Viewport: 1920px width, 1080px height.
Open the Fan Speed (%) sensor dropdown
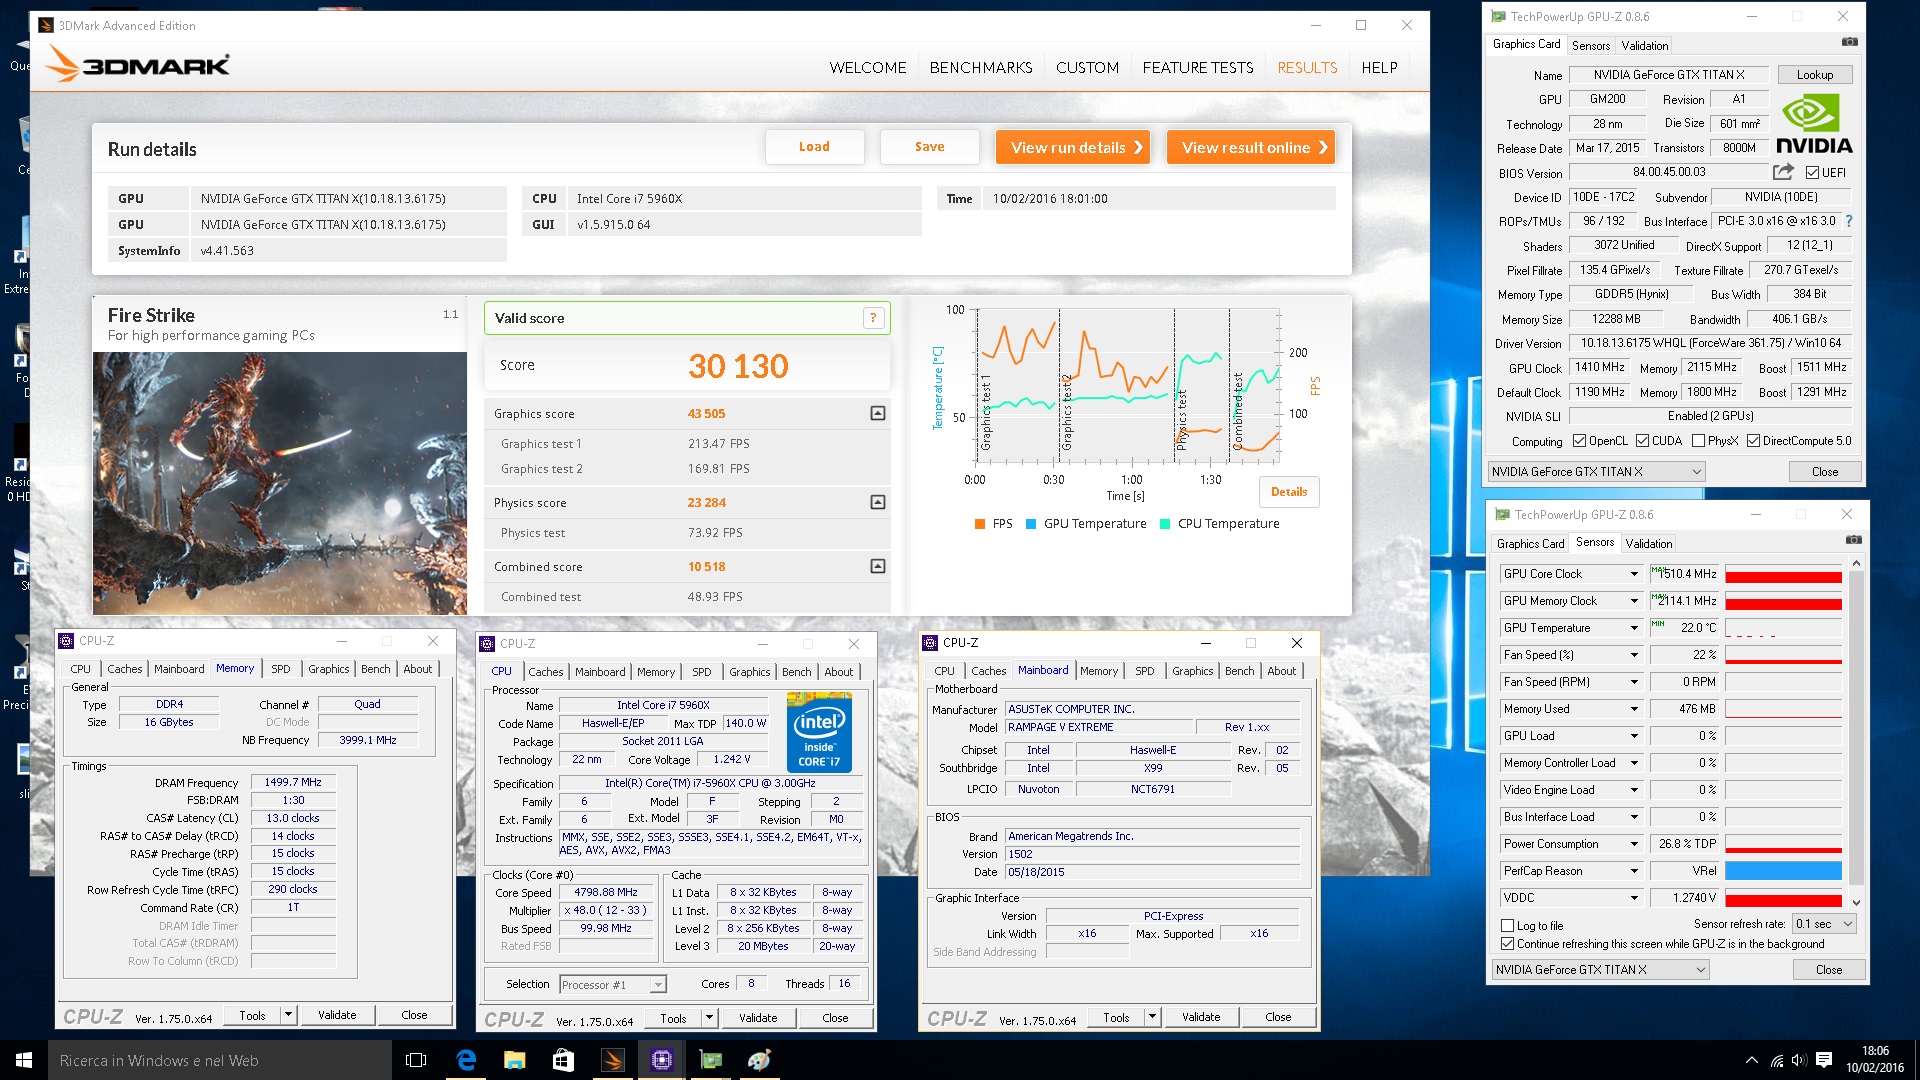[x=1634, y=655]
